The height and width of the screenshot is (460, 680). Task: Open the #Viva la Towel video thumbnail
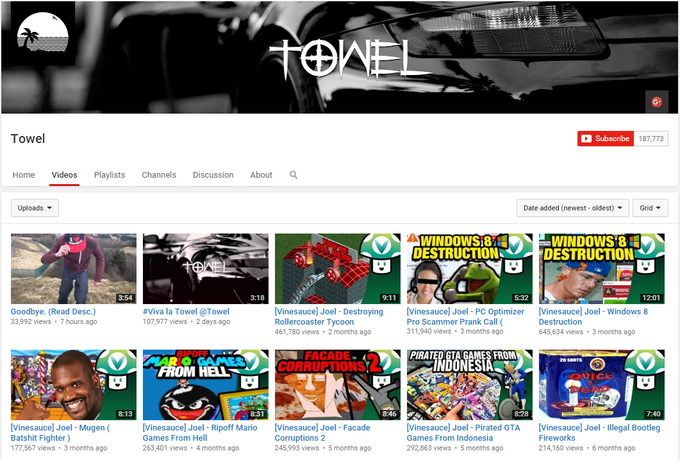point(206,269)
